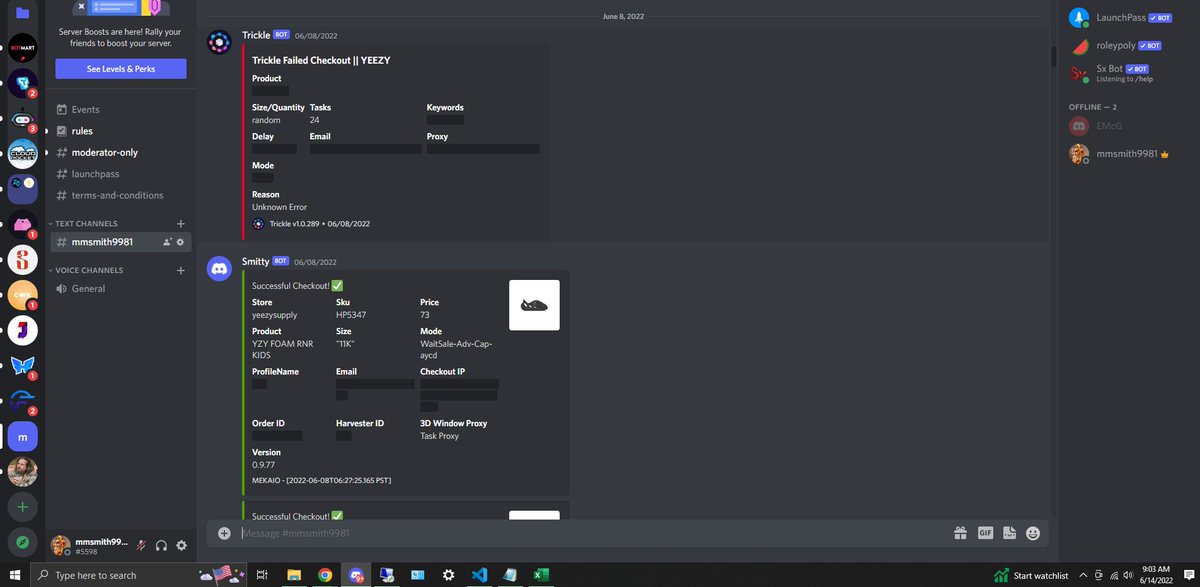Viewport: 1200px width, 587px height.
Task: Click the gift Nitro icon in message bar
Action: (x=960, y=533)
